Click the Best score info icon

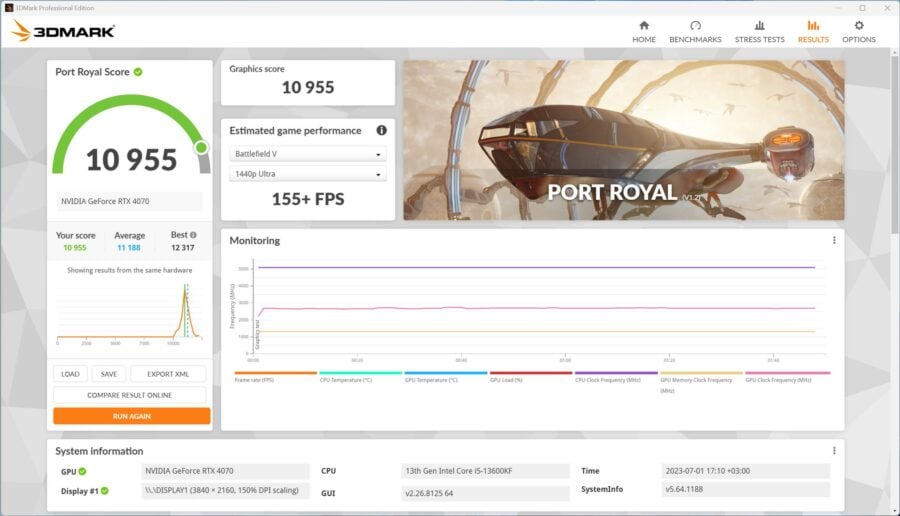193,235
